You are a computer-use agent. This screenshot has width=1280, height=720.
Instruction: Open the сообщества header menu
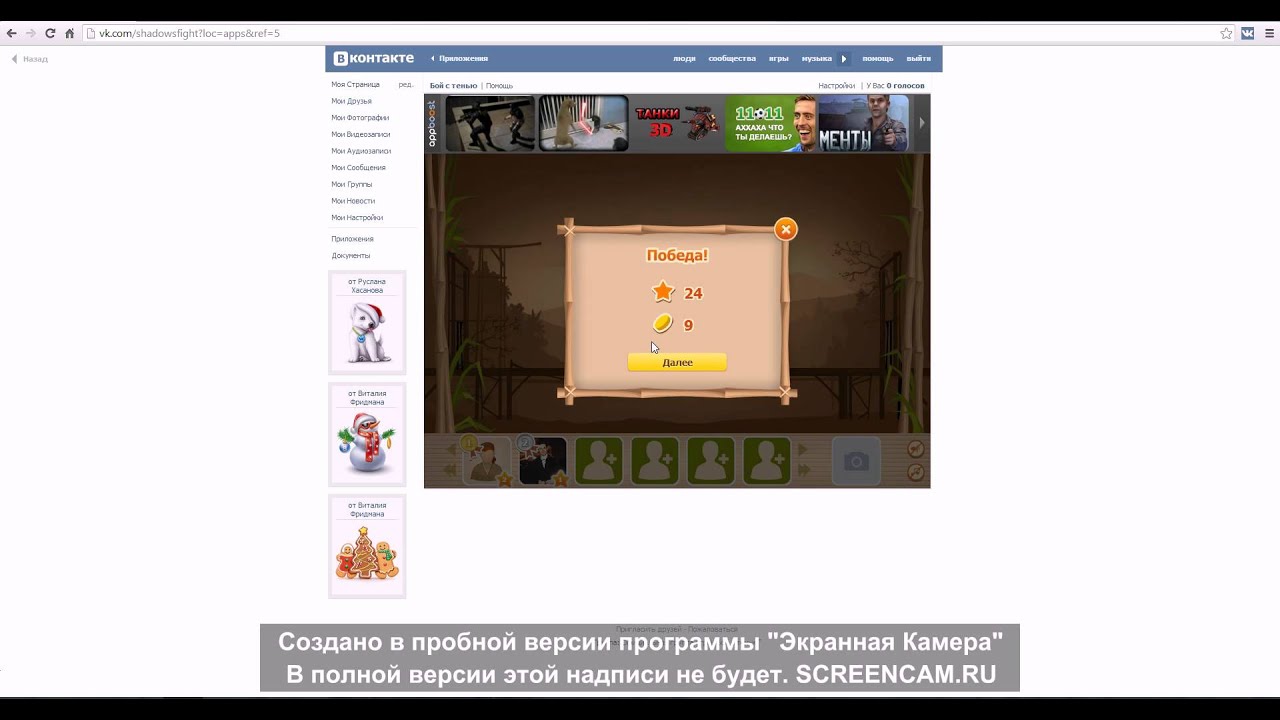click(732, 59)
